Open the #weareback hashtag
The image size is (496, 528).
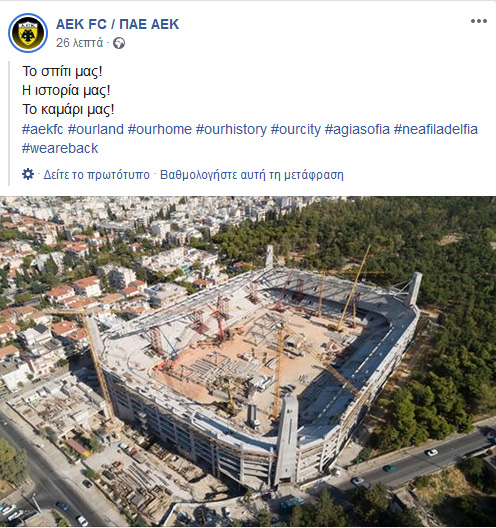[x=60, y=148]
